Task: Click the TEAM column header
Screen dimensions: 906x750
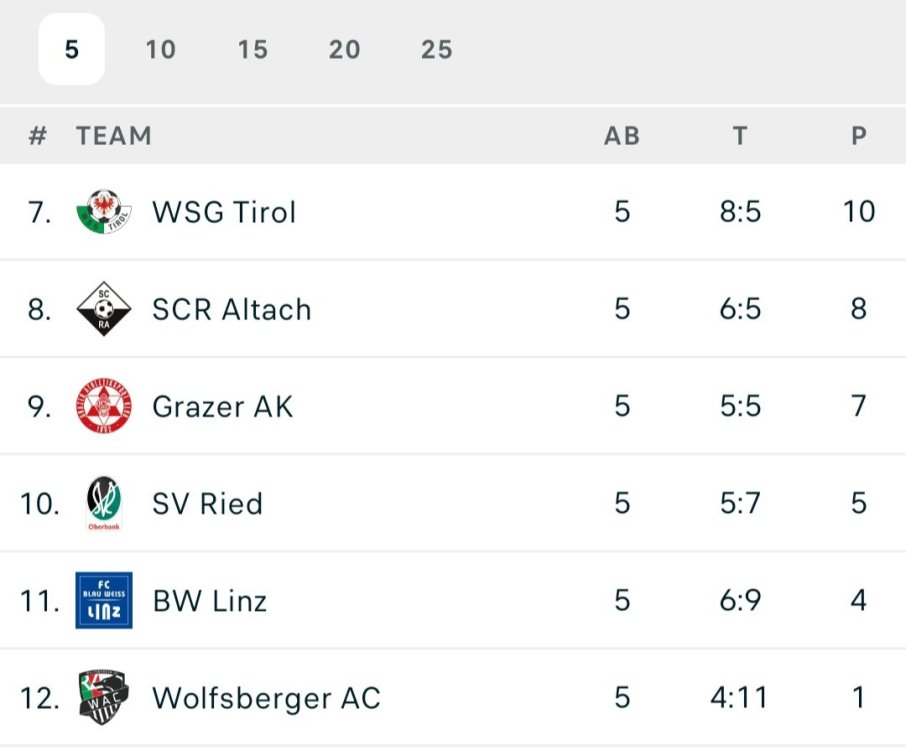Action: 114,136
